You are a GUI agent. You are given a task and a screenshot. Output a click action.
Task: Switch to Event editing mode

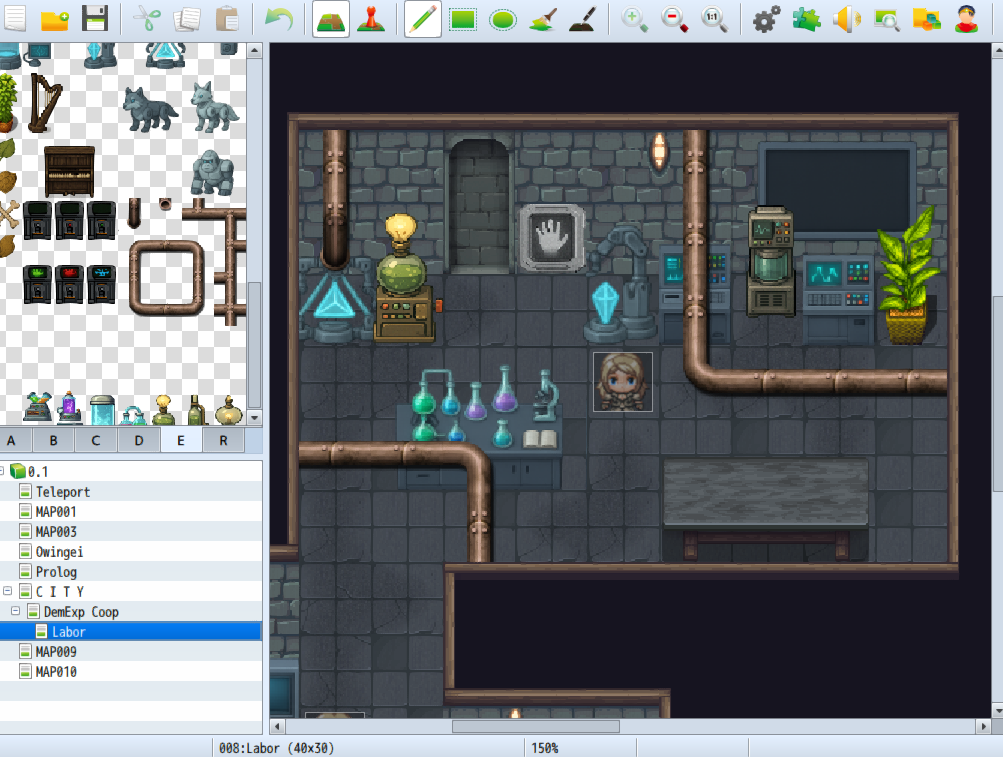(x=371, y=19)
